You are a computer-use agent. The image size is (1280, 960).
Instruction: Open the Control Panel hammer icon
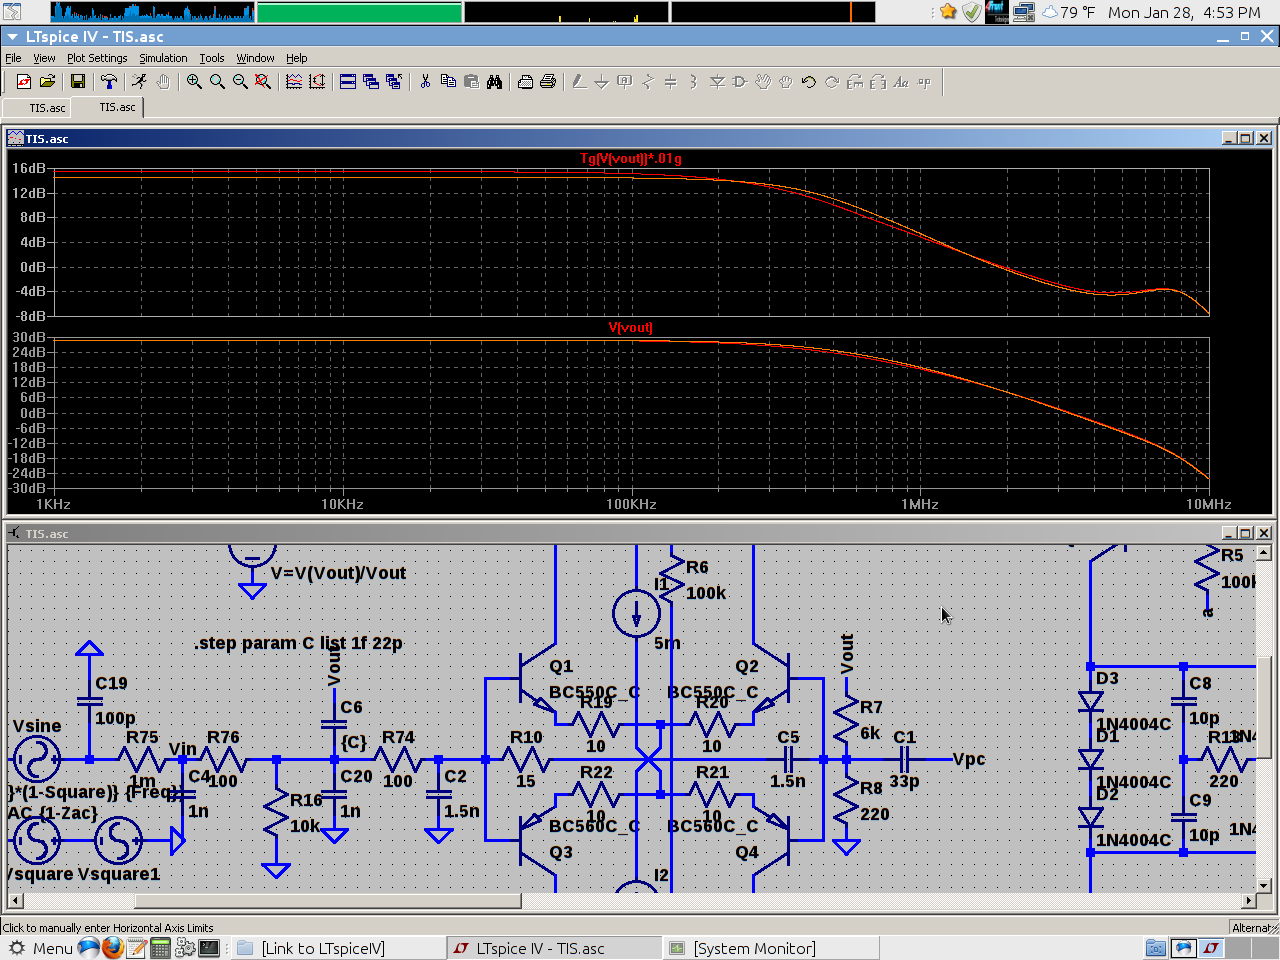[109, 82]
